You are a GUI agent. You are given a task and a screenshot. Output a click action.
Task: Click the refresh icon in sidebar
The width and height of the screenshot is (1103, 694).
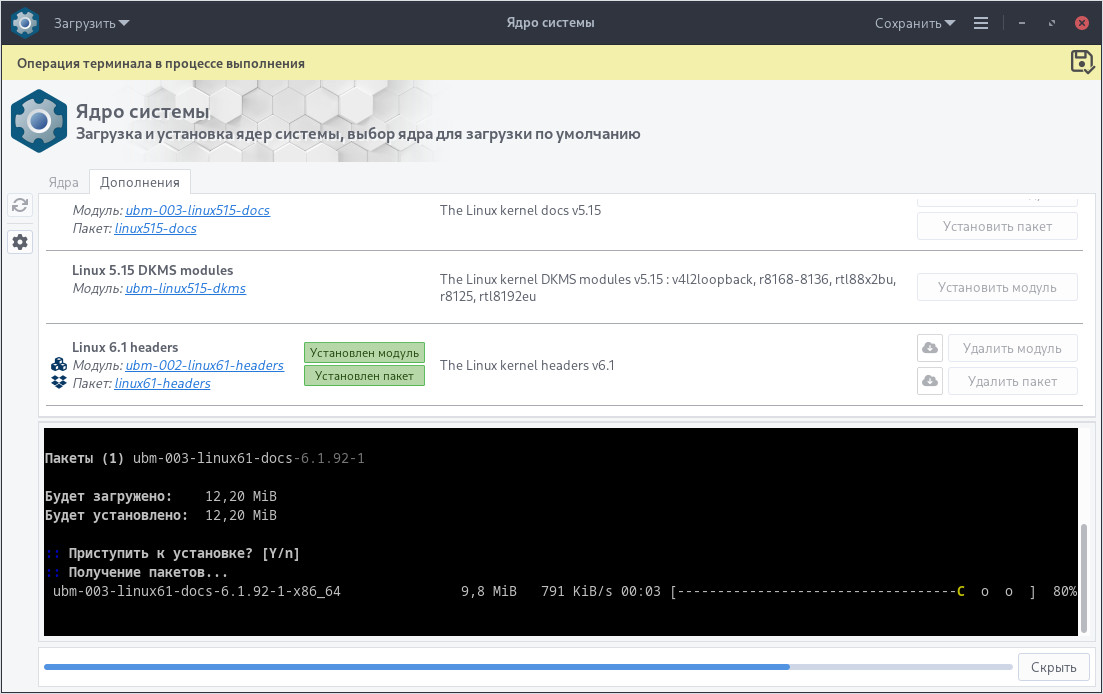pyautogui.click(x=20, y=205)
